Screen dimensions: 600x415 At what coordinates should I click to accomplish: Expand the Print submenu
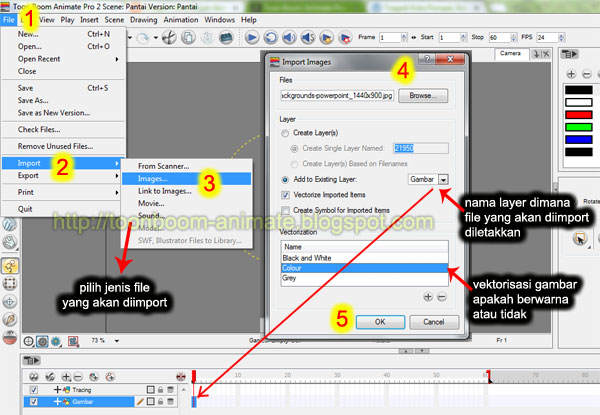[117, 192]
